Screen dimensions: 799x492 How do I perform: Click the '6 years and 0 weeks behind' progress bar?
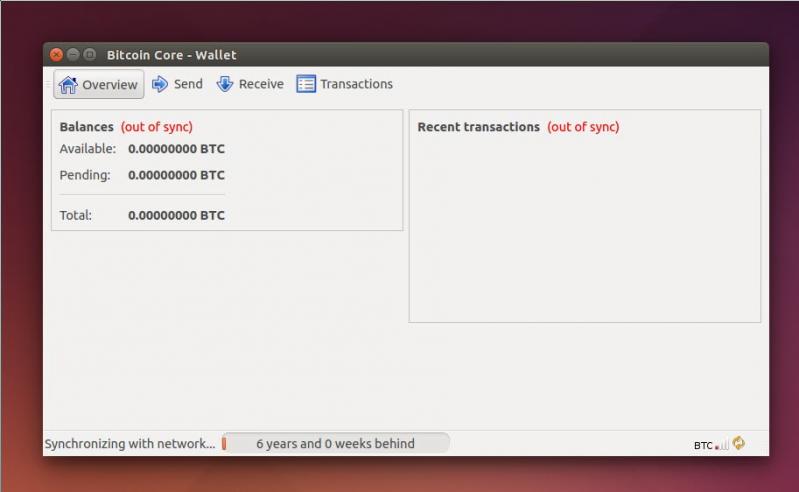[x=335, y=443]
